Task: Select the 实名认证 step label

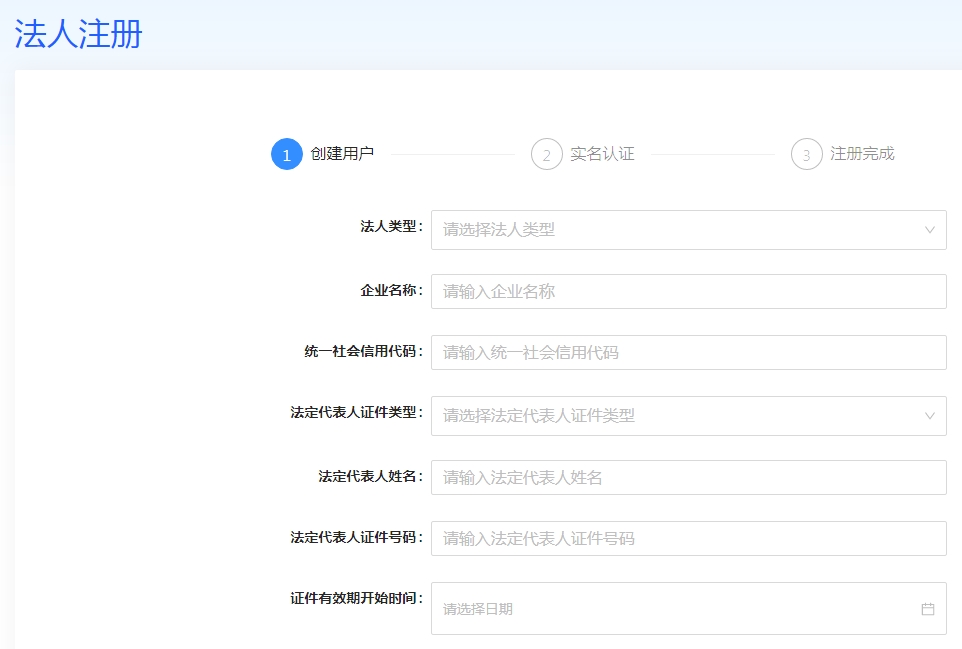Action: click(x=602, y=154)
